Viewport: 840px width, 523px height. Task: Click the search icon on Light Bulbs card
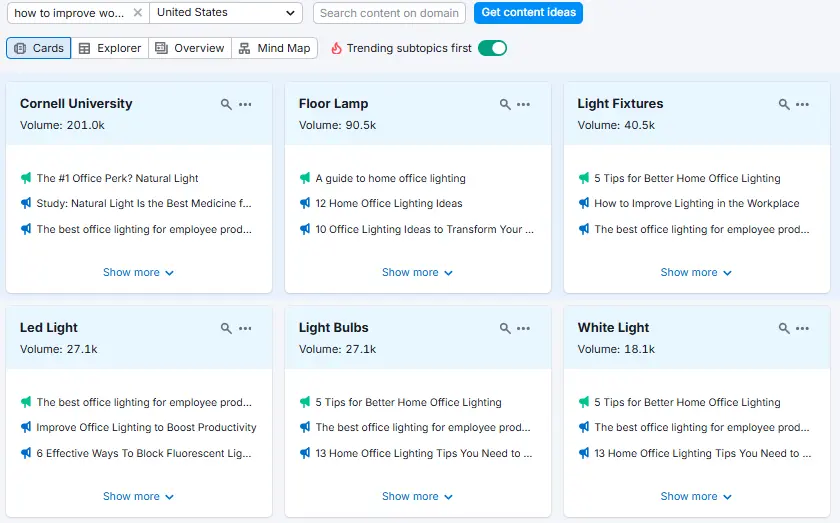click(x=506, y=328)
